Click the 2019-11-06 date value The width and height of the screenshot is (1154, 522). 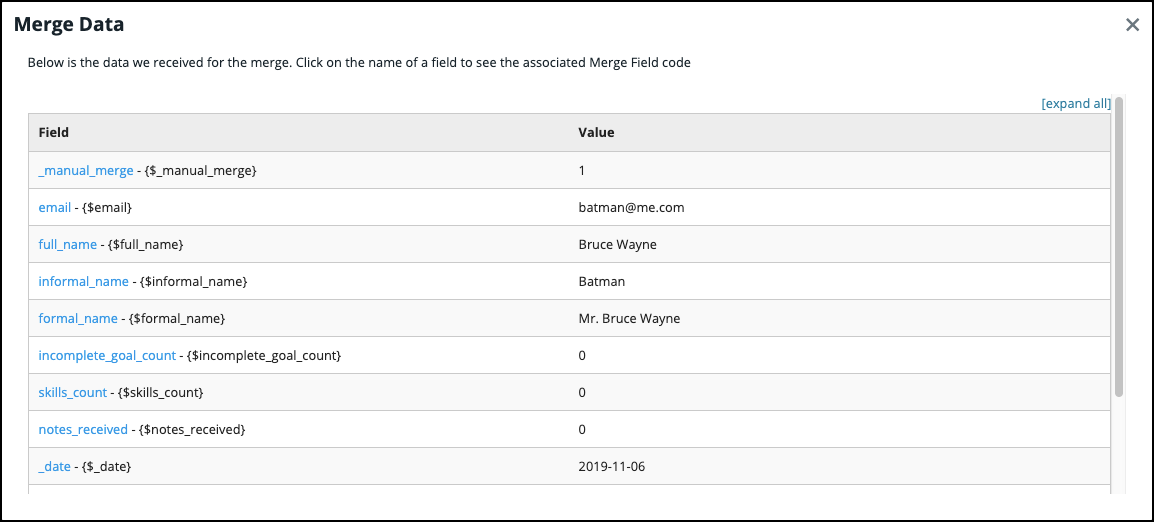611,467
